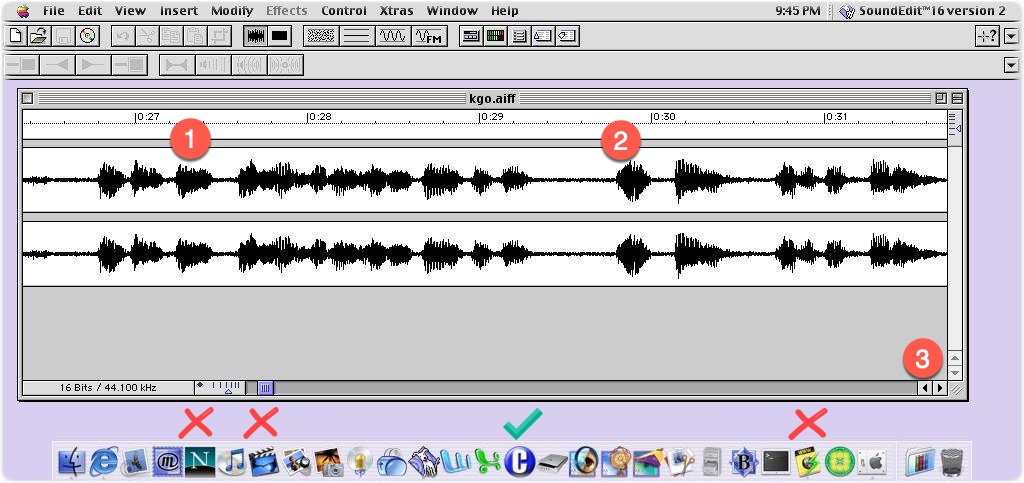Image resolution: width=1024 pixels, height=483 pixels.
Task: Click the vertical scroll down arrow
Action: (x=955, y=373)
